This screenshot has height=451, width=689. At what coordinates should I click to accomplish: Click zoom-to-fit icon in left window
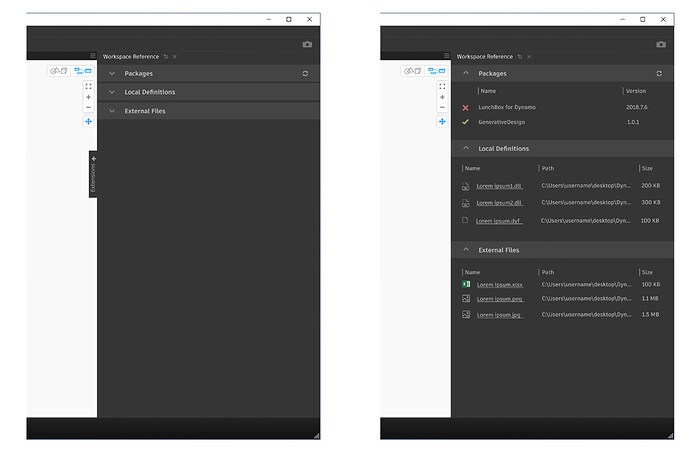88,87
